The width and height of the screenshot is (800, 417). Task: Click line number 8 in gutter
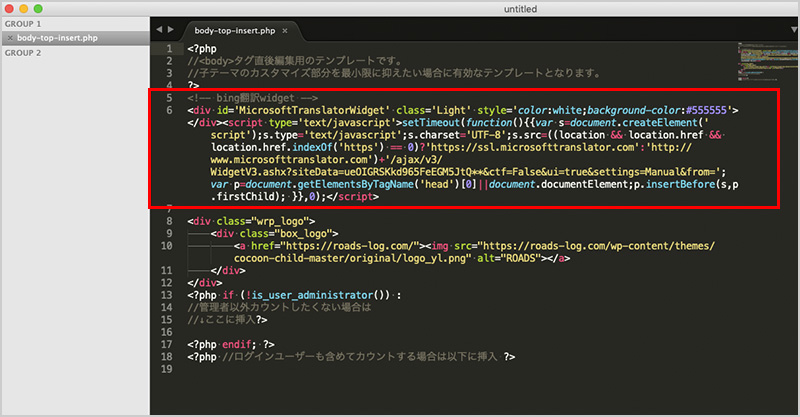pos(169,221)
